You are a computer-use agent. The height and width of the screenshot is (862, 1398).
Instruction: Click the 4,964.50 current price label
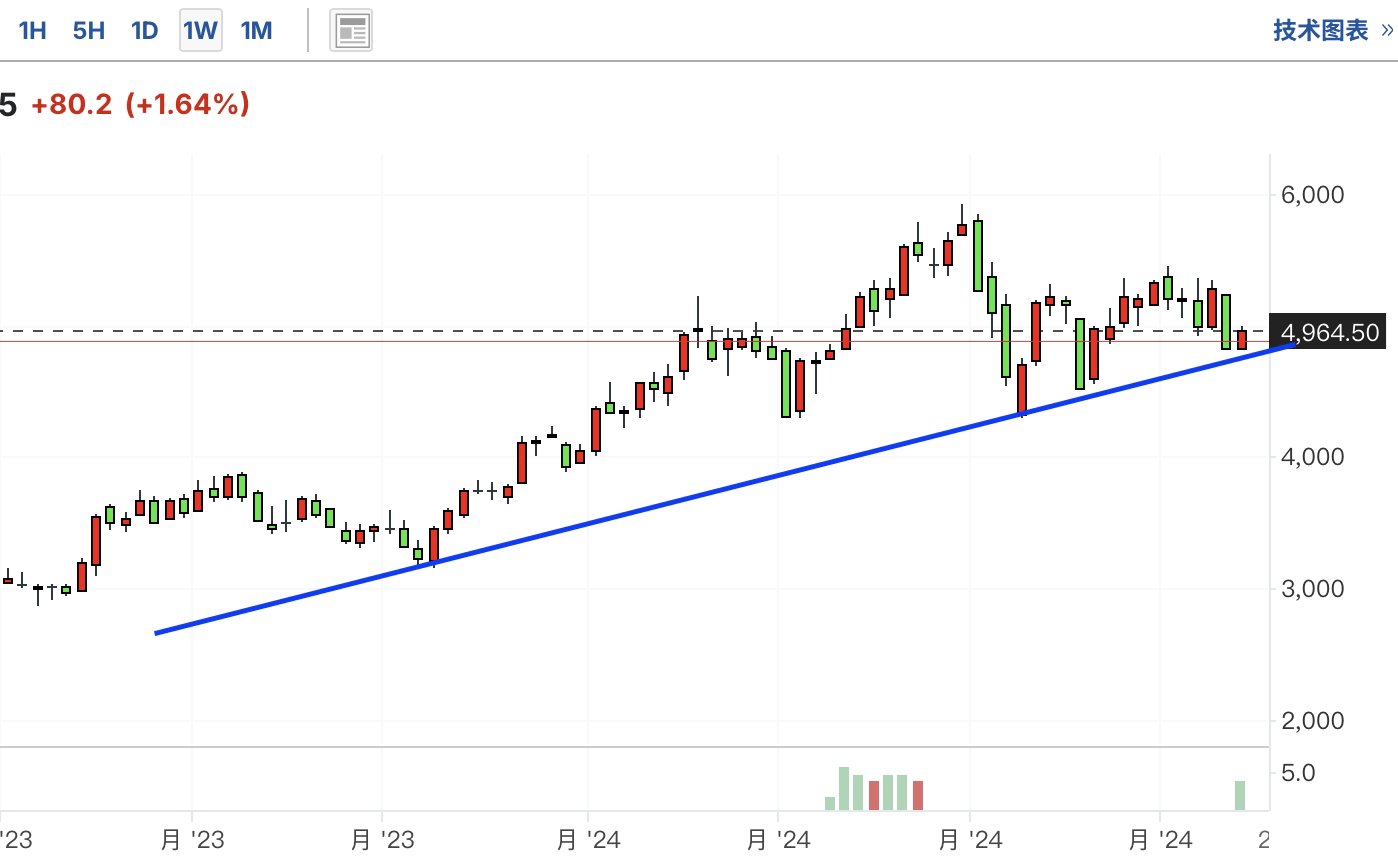1328,332
